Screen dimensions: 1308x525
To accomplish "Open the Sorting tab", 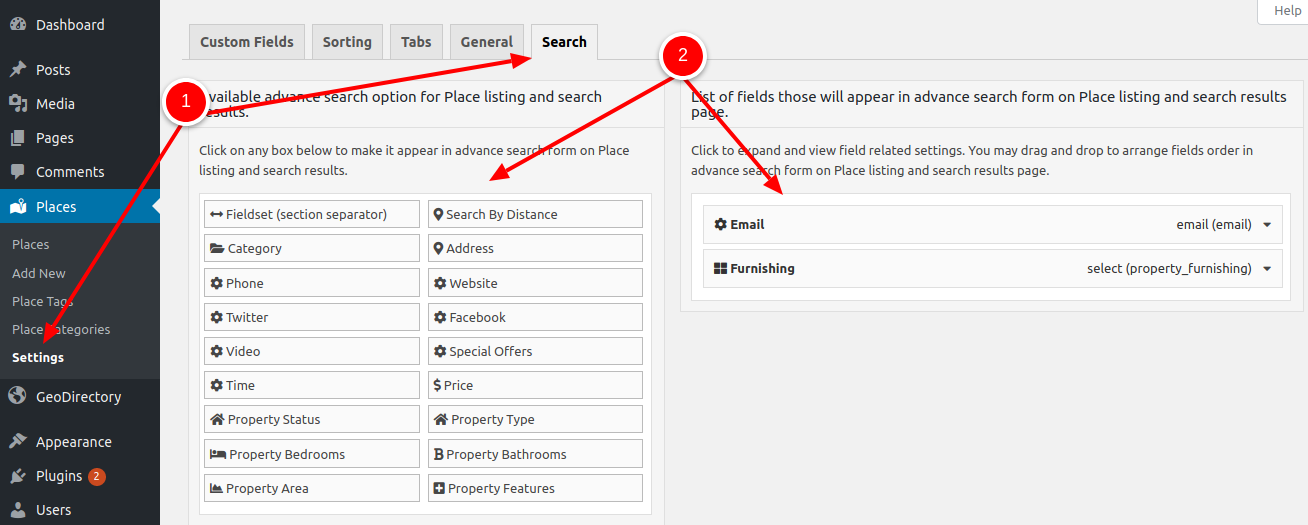I will click(x=347, y=42).
